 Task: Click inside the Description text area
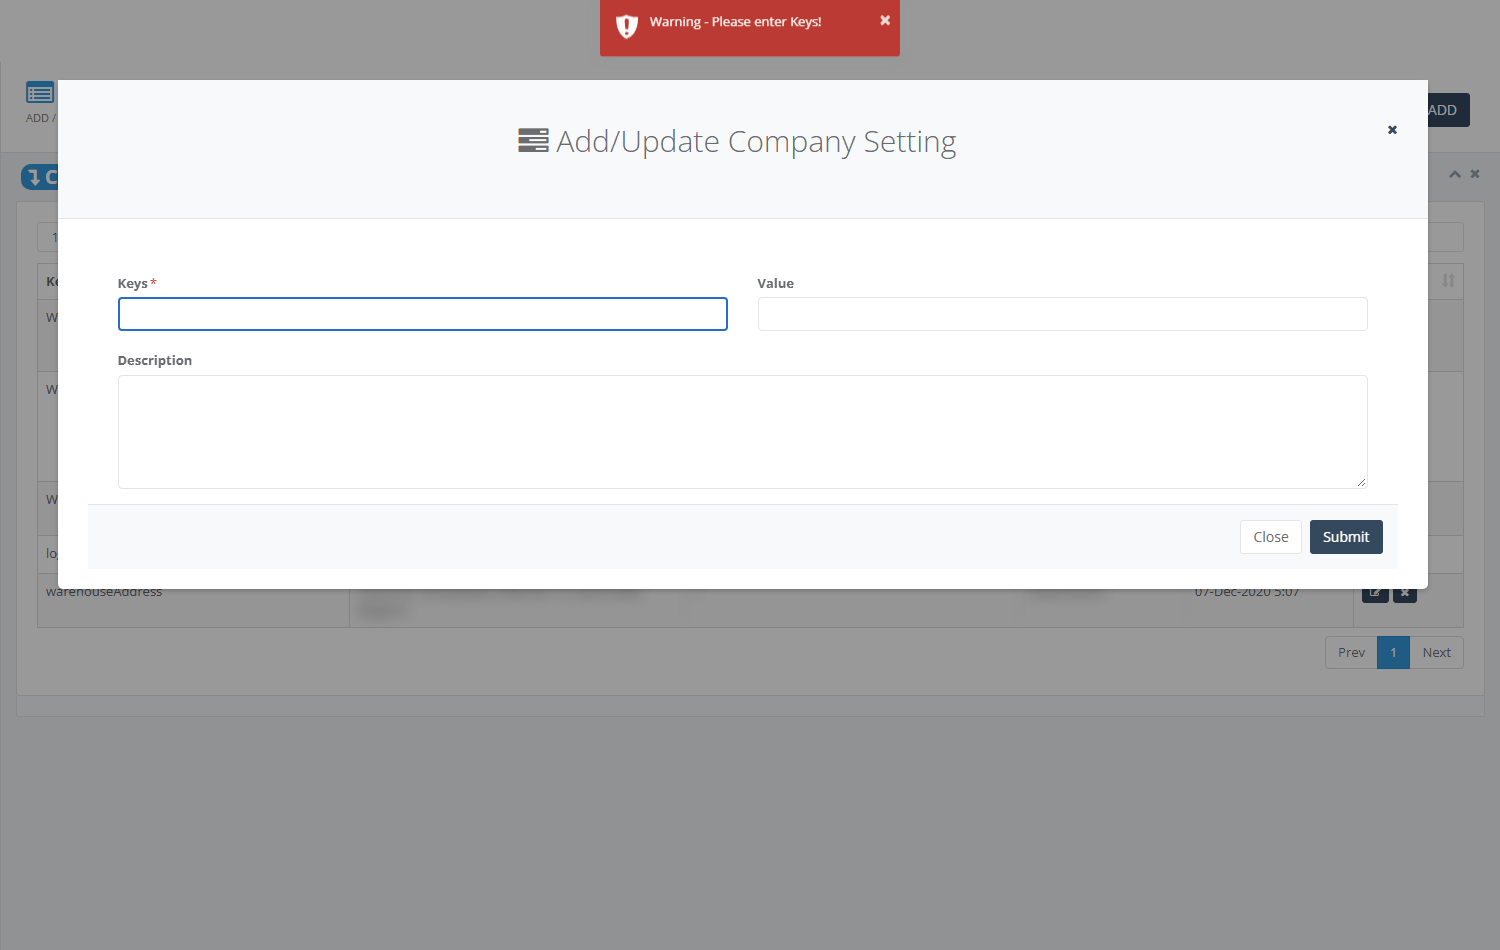743,432
